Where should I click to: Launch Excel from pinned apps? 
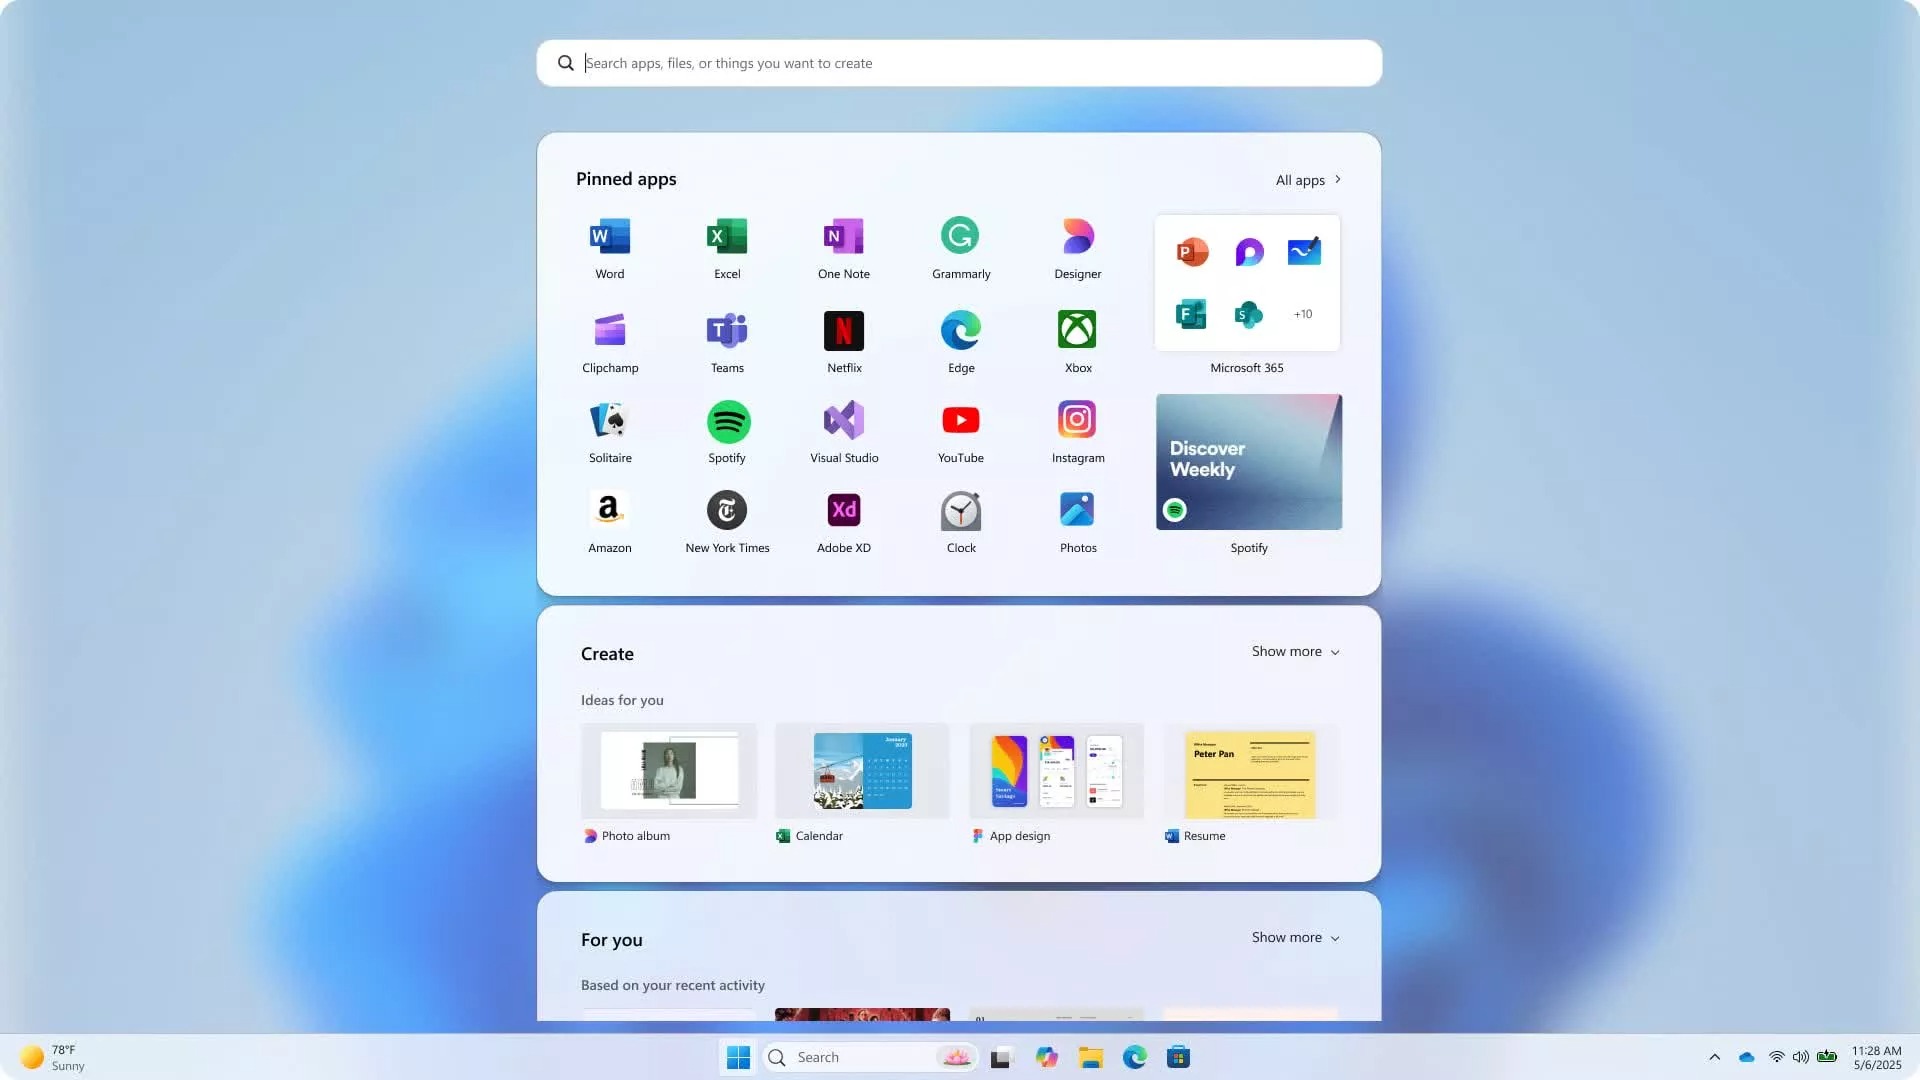click(727, 247)
